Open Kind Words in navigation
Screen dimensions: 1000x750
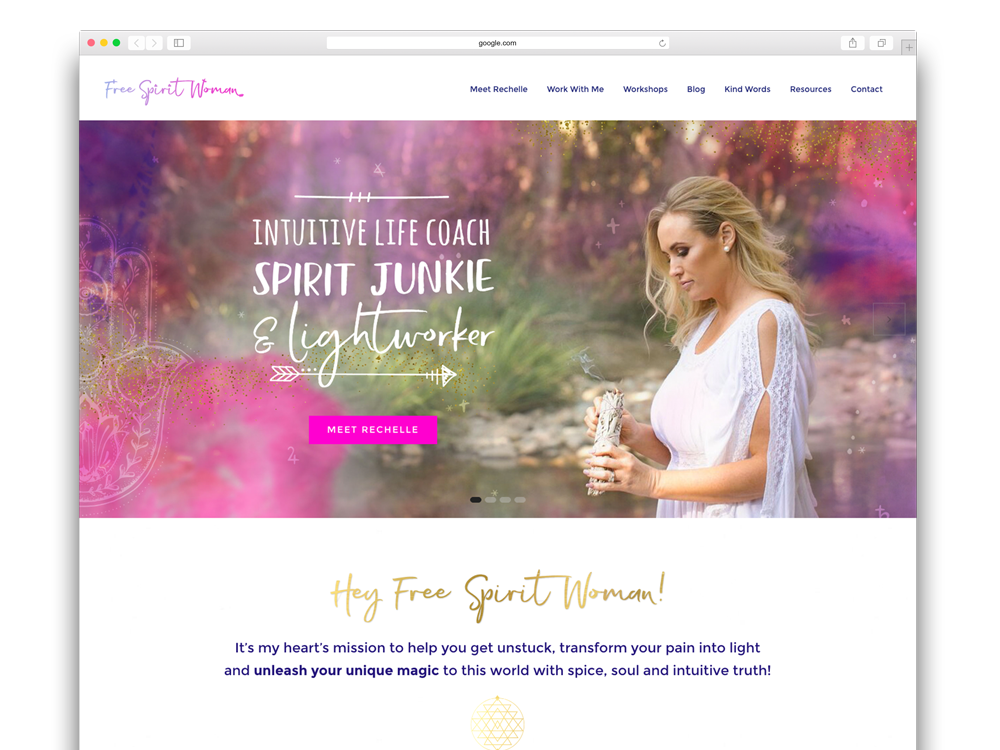pos(747,89)
